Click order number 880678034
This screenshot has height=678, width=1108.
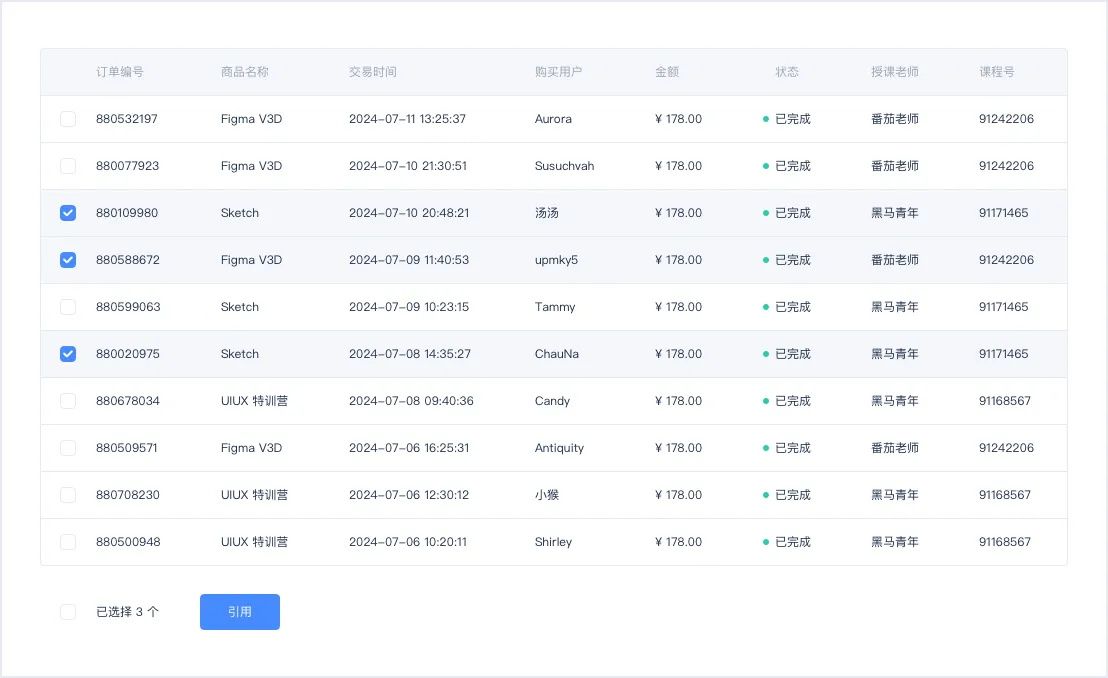point(127,401)
